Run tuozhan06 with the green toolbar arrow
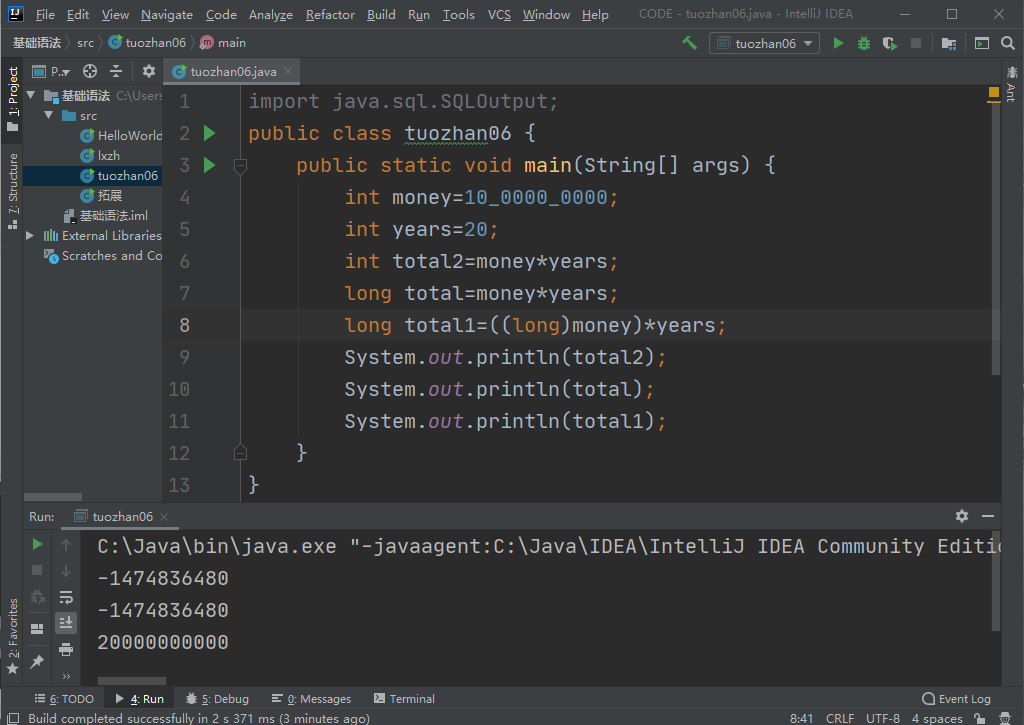 pyautogui.click(x=839, y=43)
